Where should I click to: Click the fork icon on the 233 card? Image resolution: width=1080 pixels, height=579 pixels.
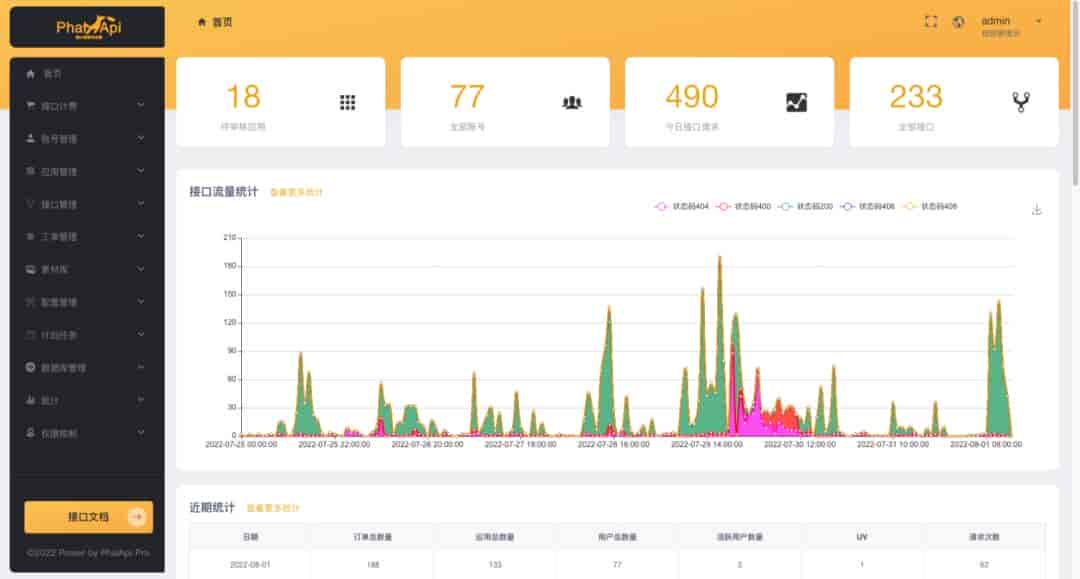pyautogui.click(x=1021, y=103)
